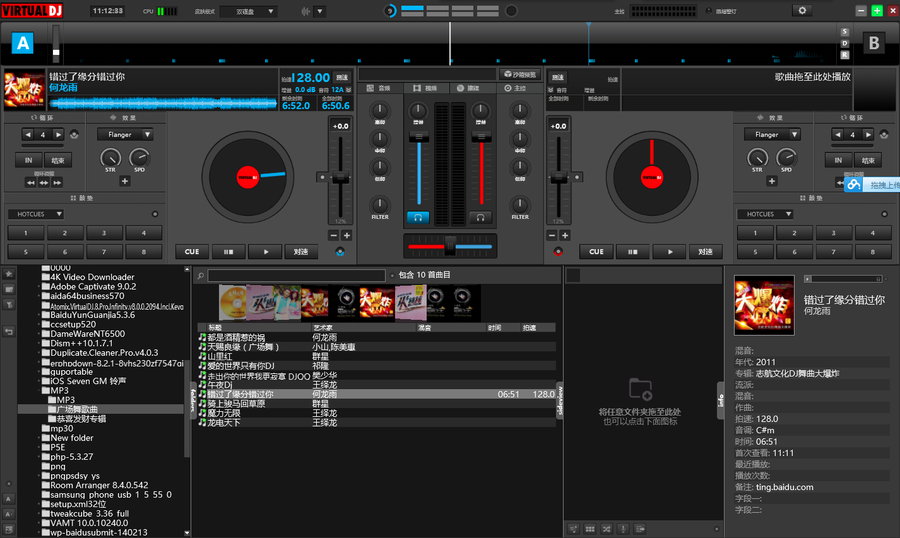Switch mixer to the master tab

click(517, 88)
